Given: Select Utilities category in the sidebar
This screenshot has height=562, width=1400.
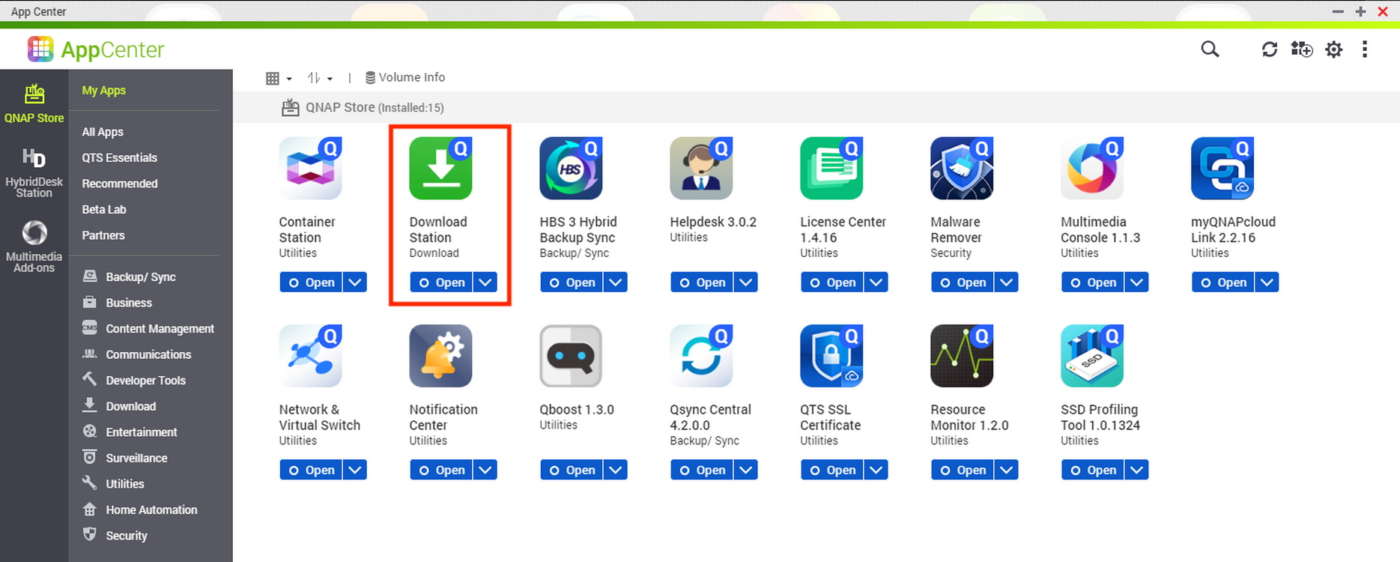Looking at the screenshot, I should click(x=113, y=484).
